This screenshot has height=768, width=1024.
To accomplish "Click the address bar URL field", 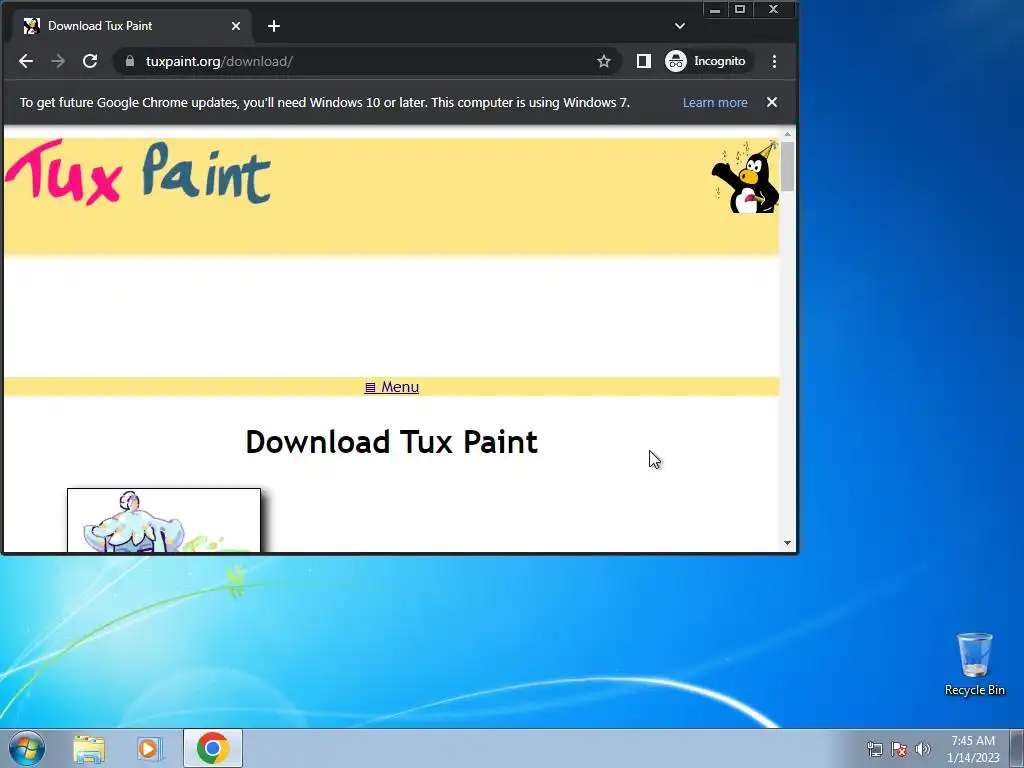I will (x=366, y=61).
